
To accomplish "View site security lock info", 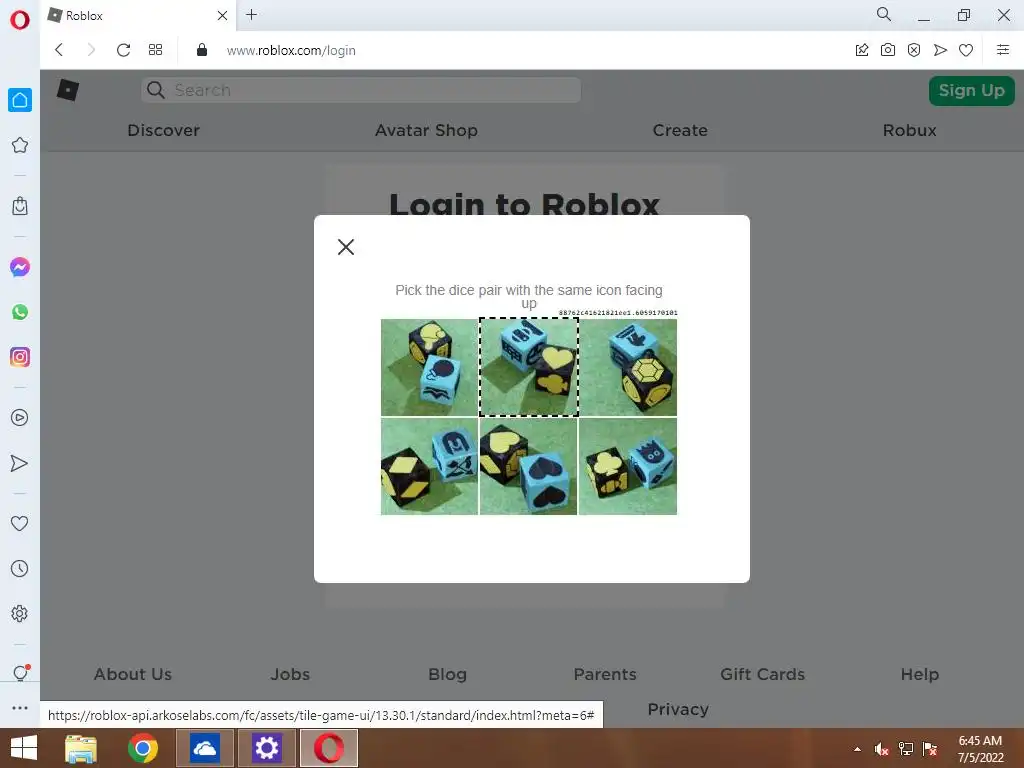I will point(202,50).
